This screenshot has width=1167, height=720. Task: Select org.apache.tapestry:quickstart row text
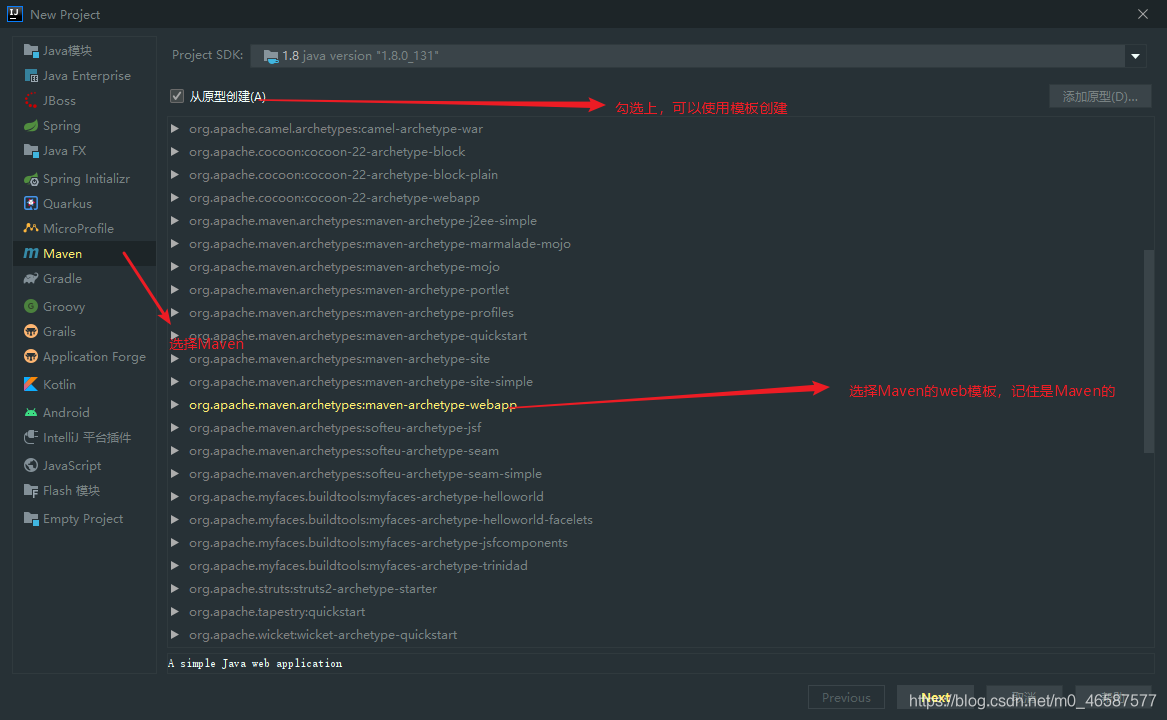277,612
